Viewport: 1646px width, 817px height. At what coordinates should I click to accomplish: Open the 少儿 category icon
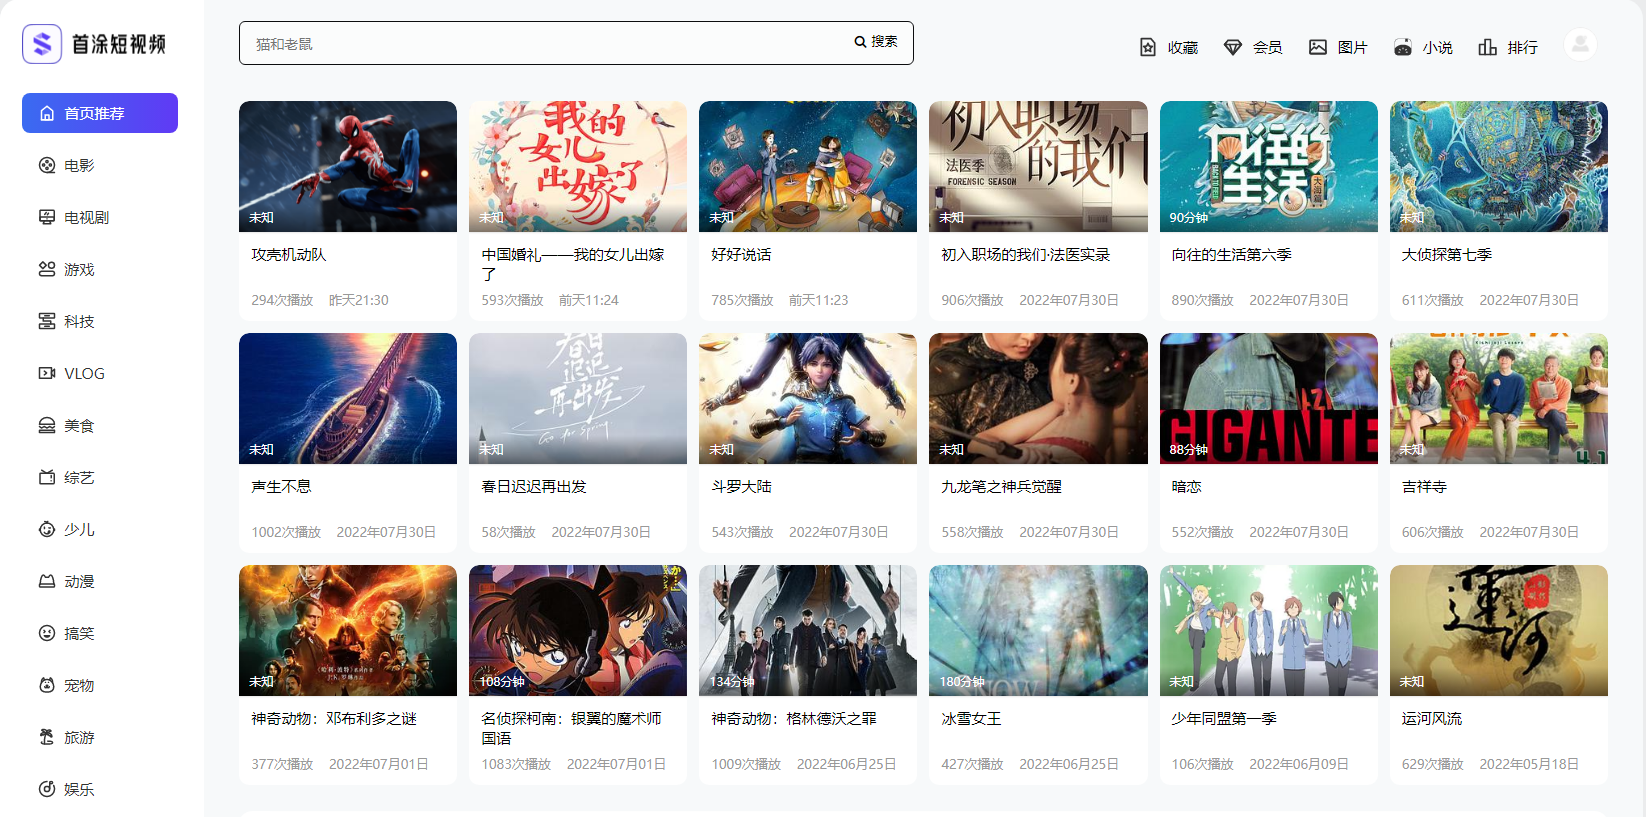pos(47,530)
